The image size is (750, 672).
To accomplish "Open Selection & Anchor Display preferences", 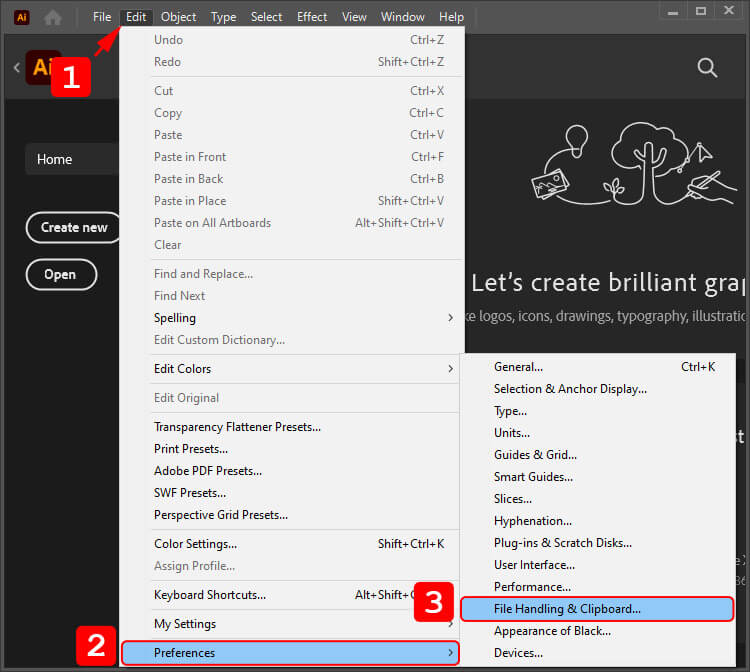I will tap(597, 389).
